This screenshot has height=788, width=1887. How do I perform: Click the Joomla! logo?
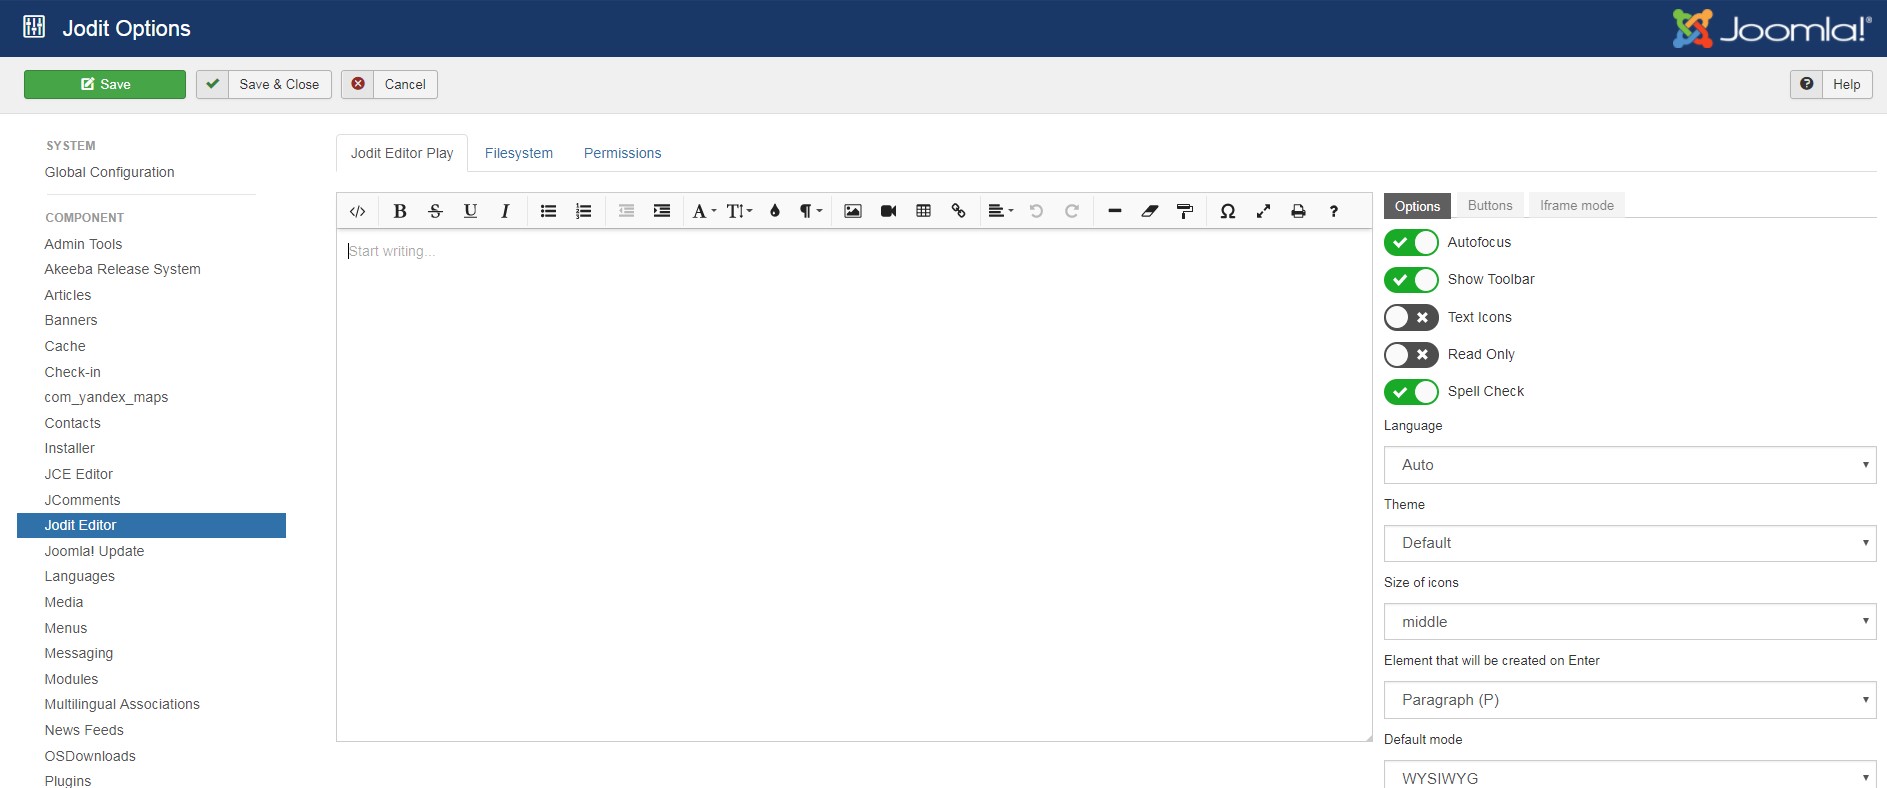(x=1772, y=29)
